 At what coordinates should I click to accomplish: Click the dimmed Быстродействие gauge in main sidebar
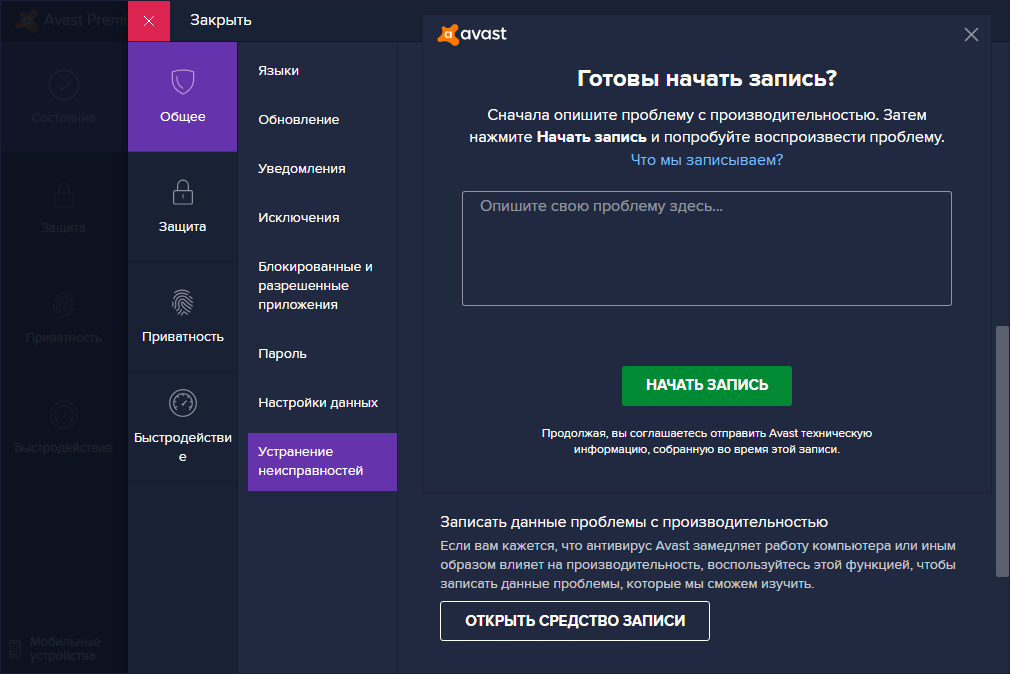point(64,415)
